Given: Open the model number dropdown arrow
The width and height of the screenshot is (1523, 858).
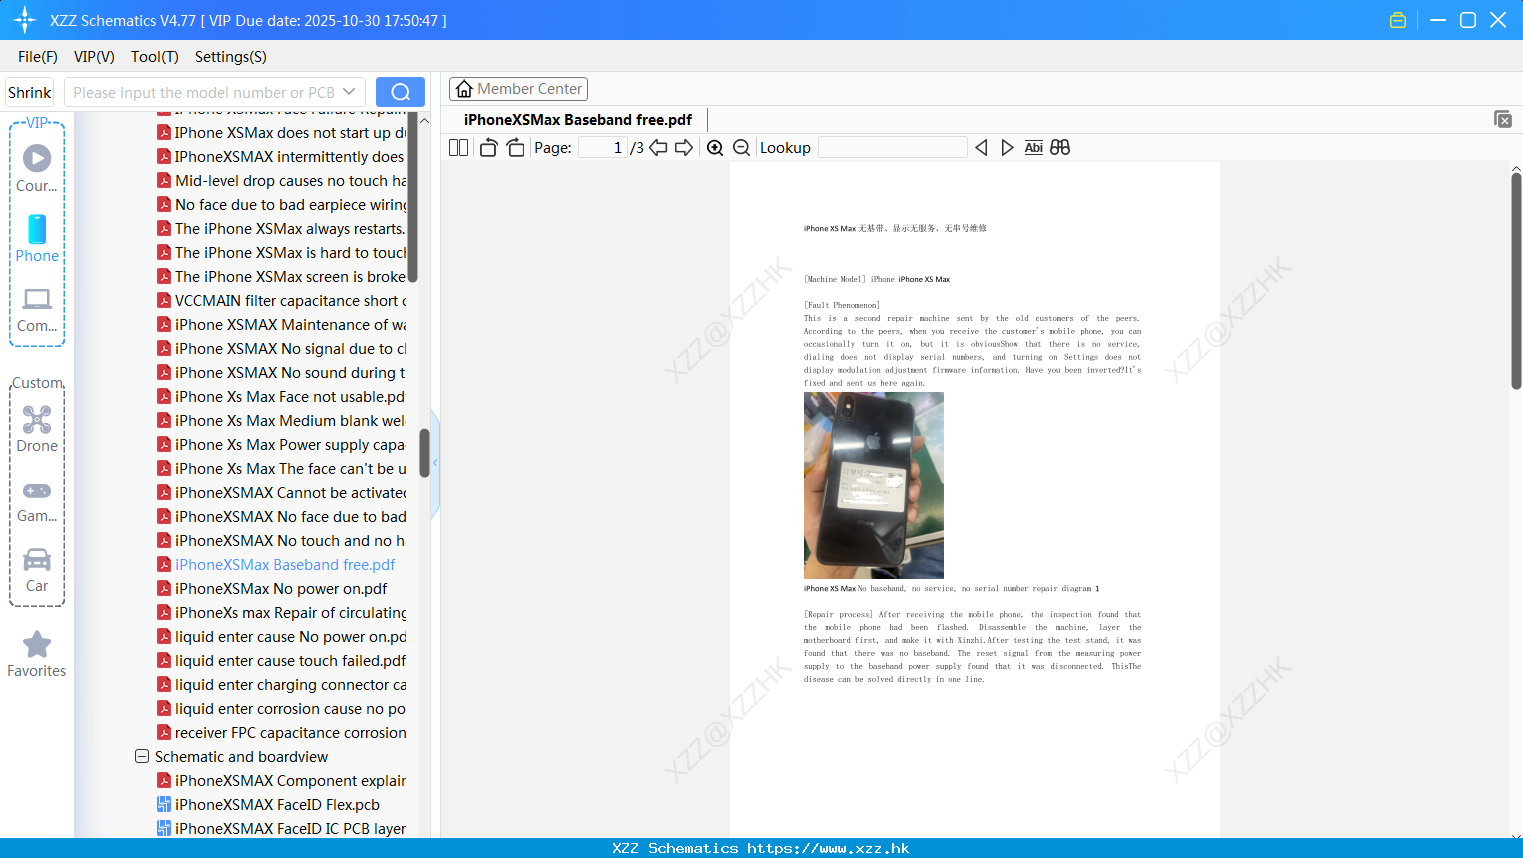Looking at the screenshot, I should tap(349, 92).
